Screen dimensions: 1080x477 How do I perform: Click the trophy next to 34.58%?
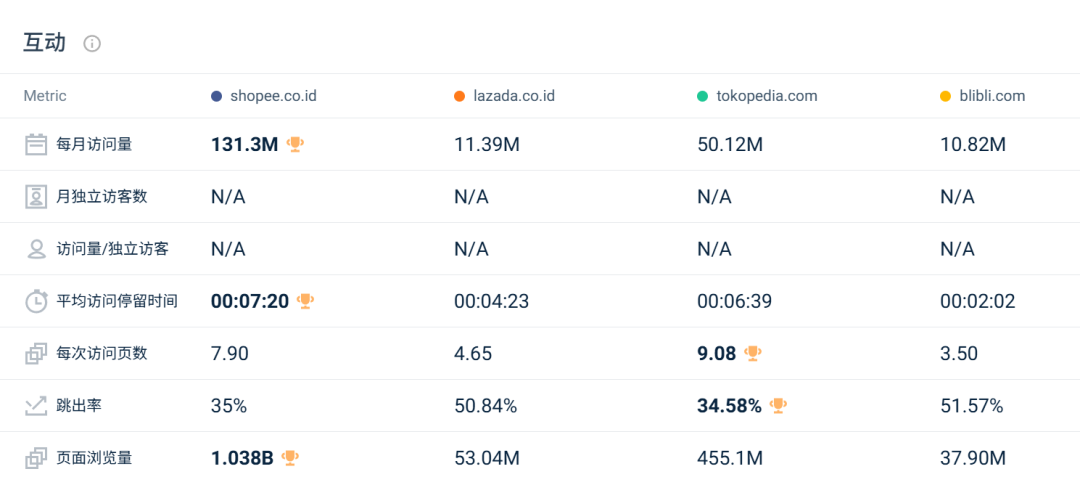point(778,405)
